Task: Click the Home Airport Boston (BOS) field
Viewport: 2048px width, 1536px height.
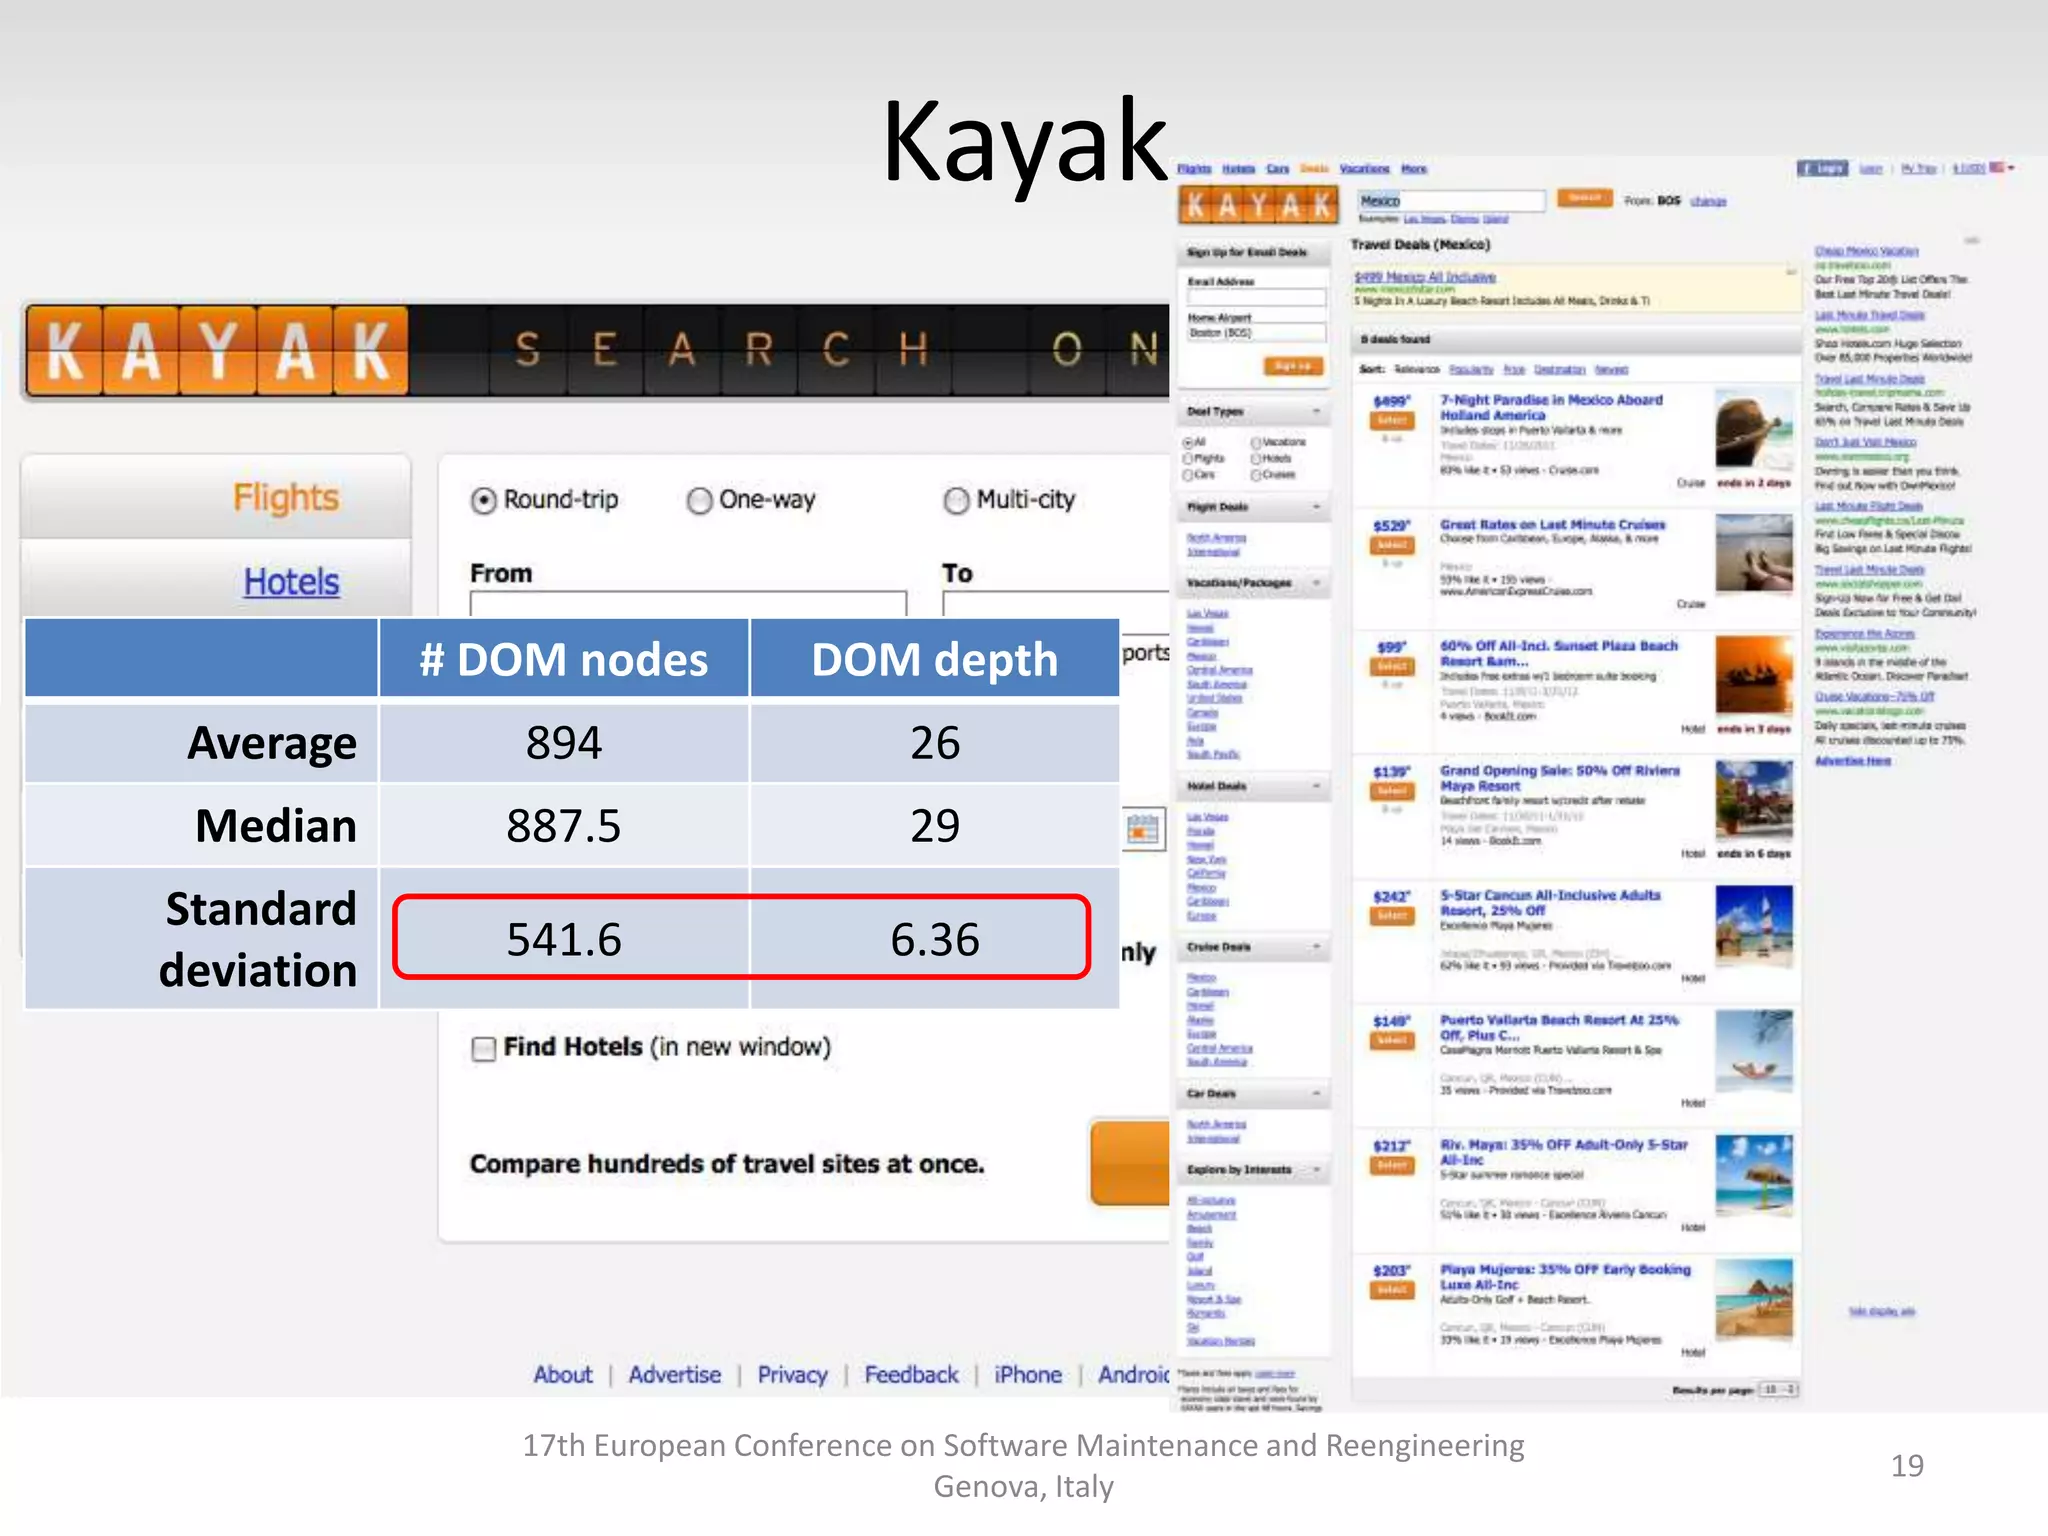Action: click(x=1256, y=333)
